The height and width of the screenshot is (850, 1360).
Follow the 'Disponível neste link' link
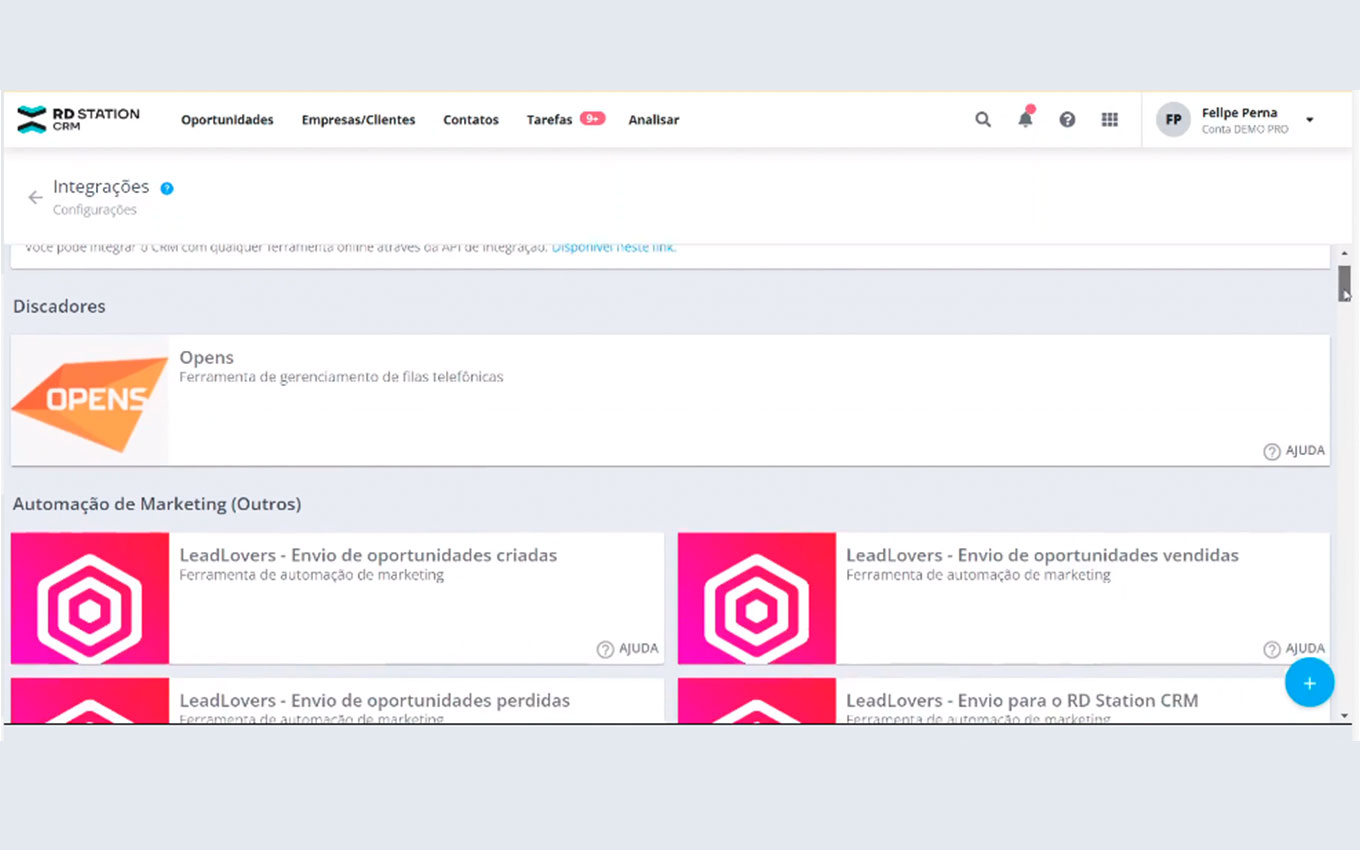pos(614,247)
